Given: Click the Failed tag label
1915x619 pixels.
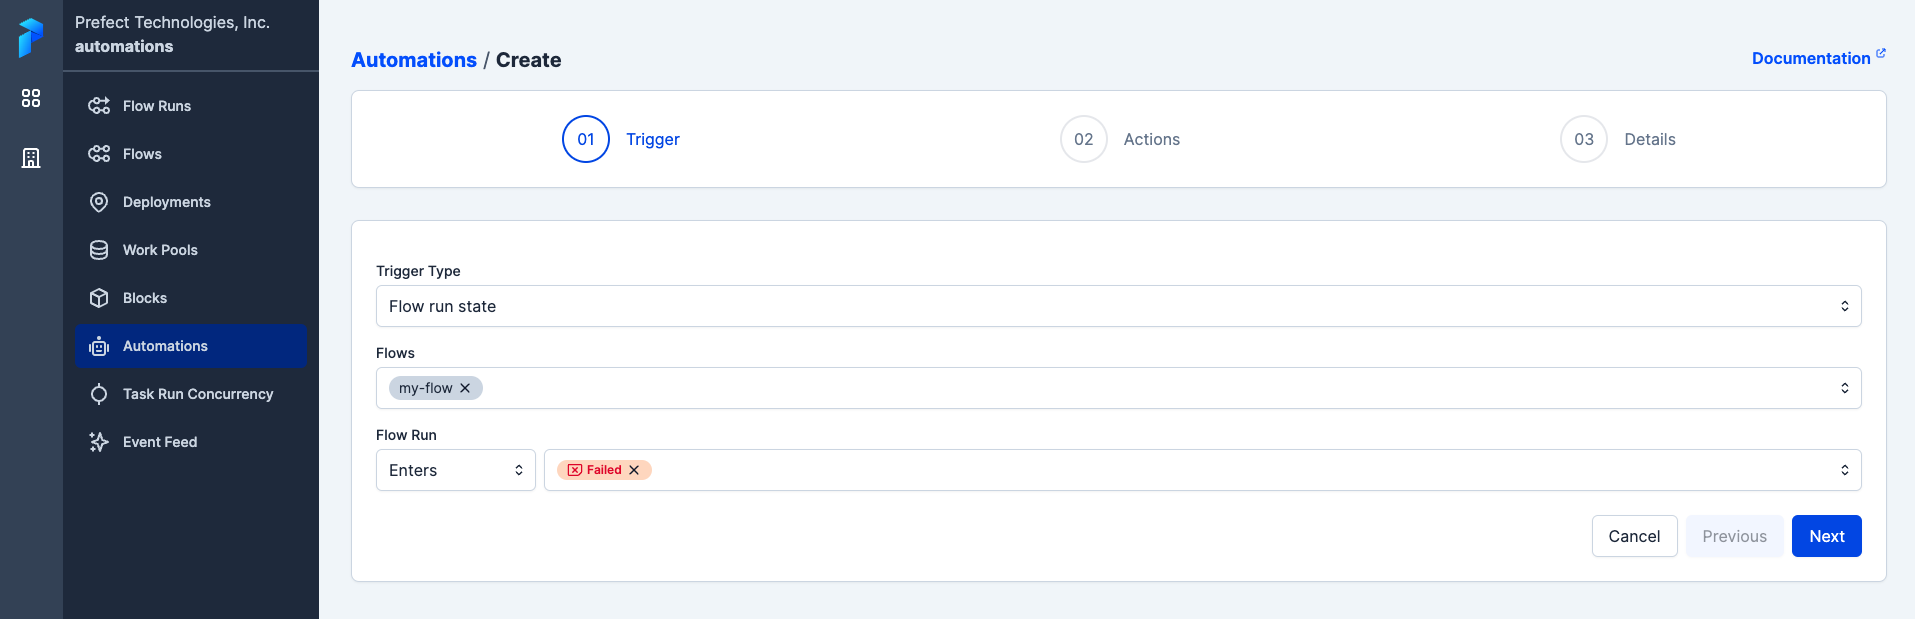Looking at the screenshot, I should 604,470.
